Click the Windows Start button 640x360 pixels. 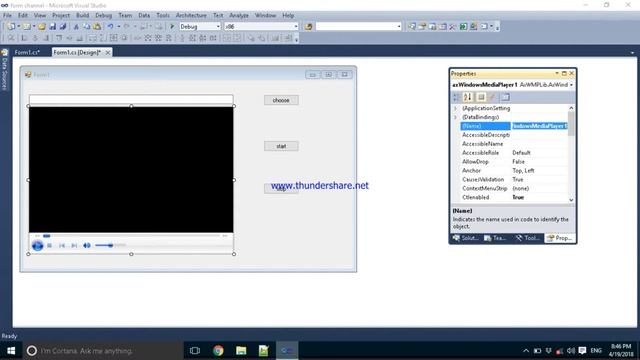tap(11, 351)
